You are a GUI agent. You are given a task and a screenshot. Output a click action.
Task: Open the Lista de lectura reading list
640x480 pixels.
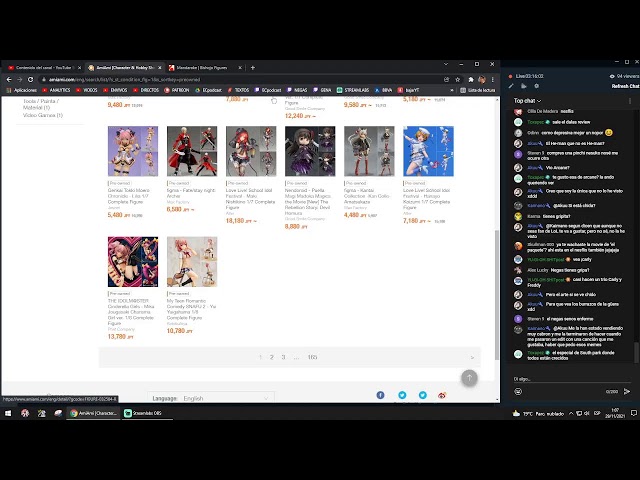pyautogui.click(x=478, y=90)
